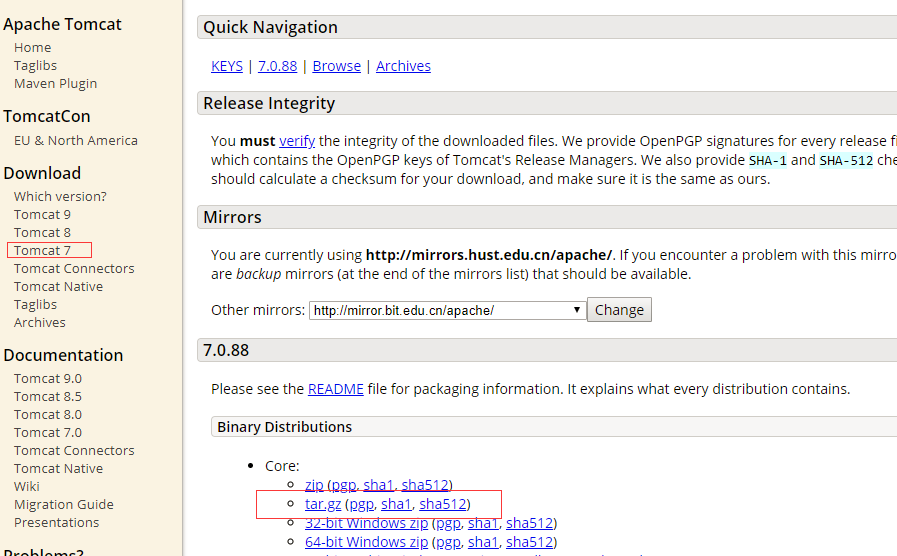Screen dimensions: 897x556
Task: Click Archives in Quick Navigation
Action: click(403, 66)
